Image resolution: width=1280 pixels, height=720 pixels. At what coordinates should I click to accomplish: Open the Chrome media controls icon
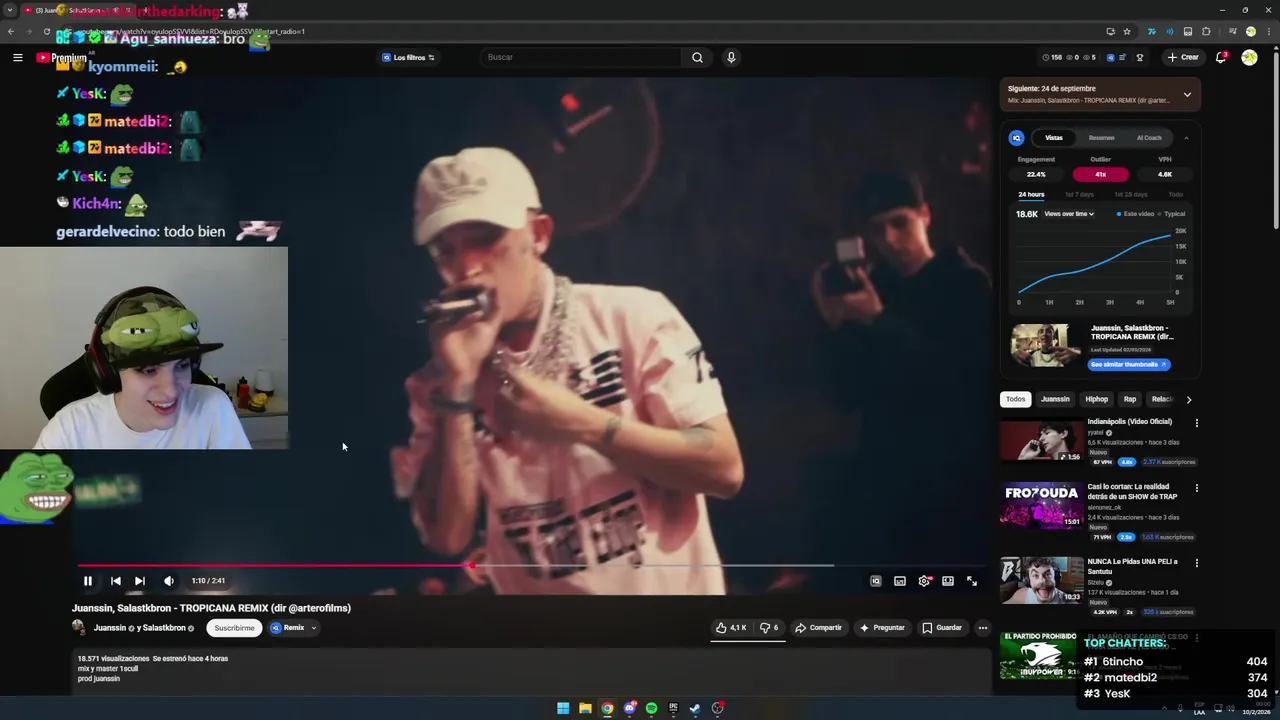pyautogui.click(x=1232, y=31)
